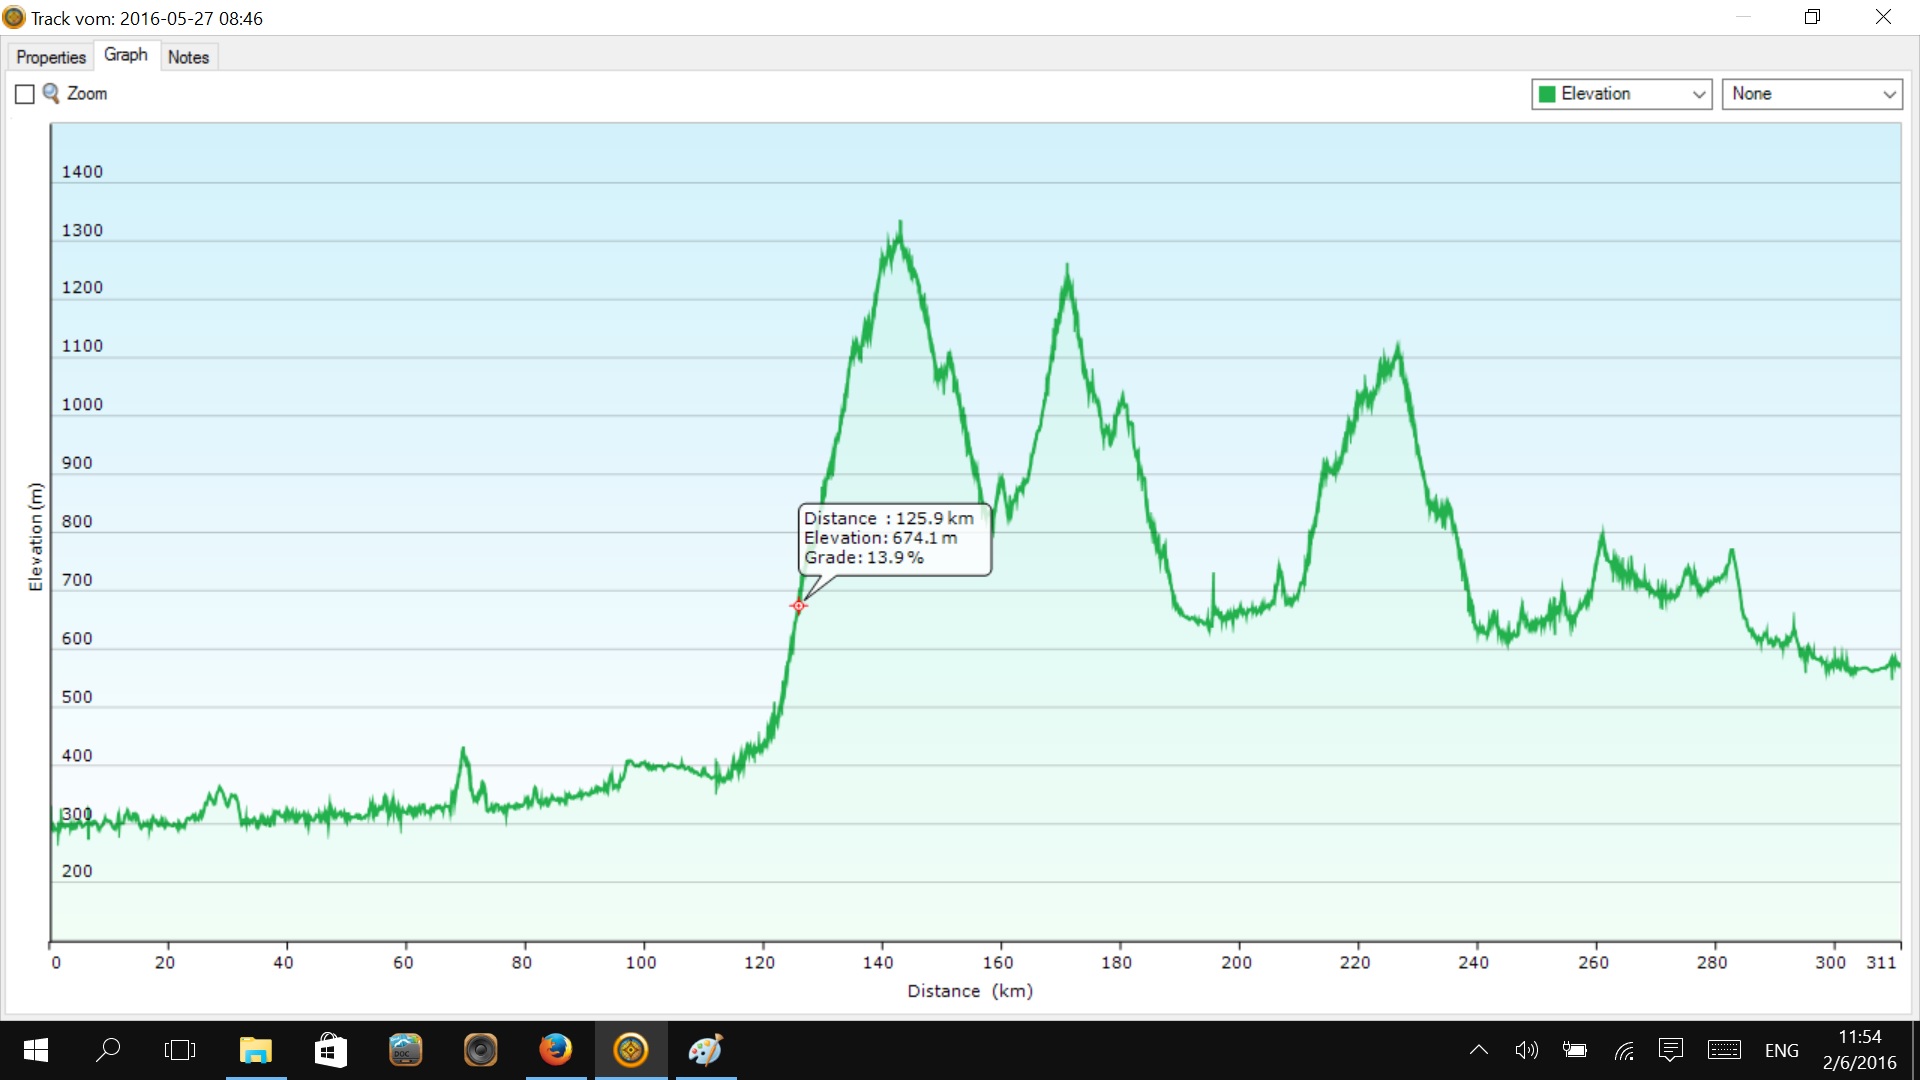Click the ENG language indicator
This screenshot has width=1920, height=1080.
[x=1781, y=1050]
